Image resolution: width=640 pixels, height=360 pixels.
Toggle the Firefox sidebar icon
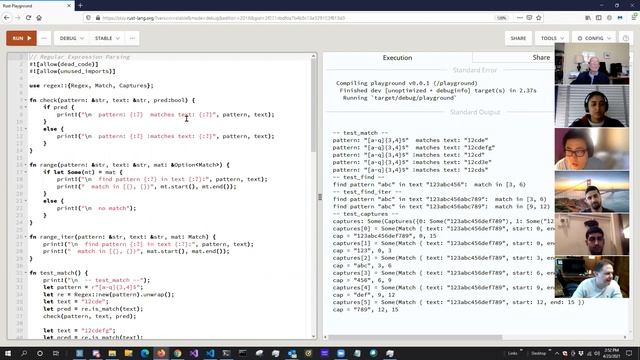[x=598, y=18]
